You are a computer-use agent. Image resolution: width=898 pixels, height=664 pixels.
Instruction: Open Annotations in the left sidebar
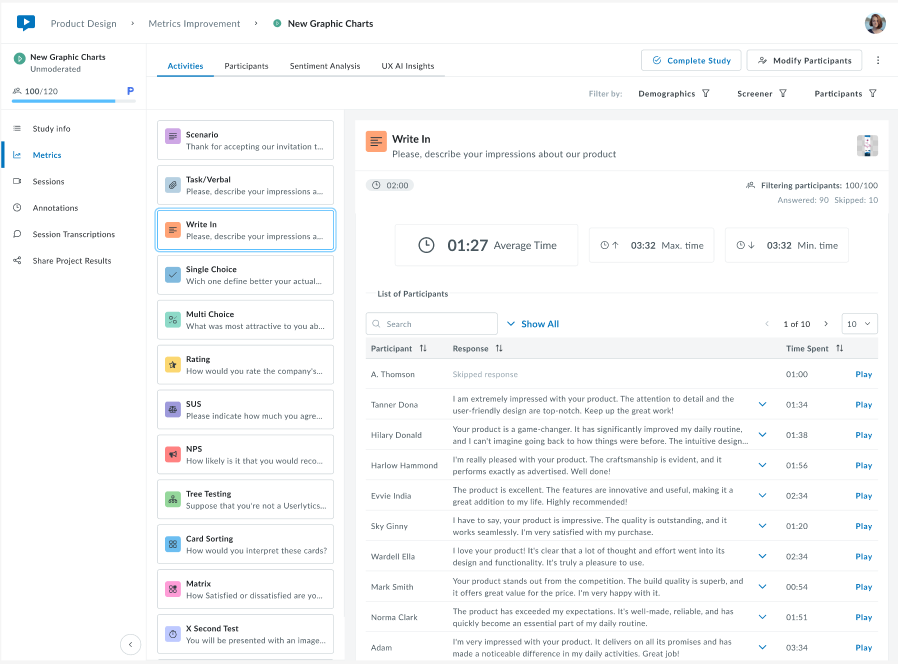pos(55,208)
